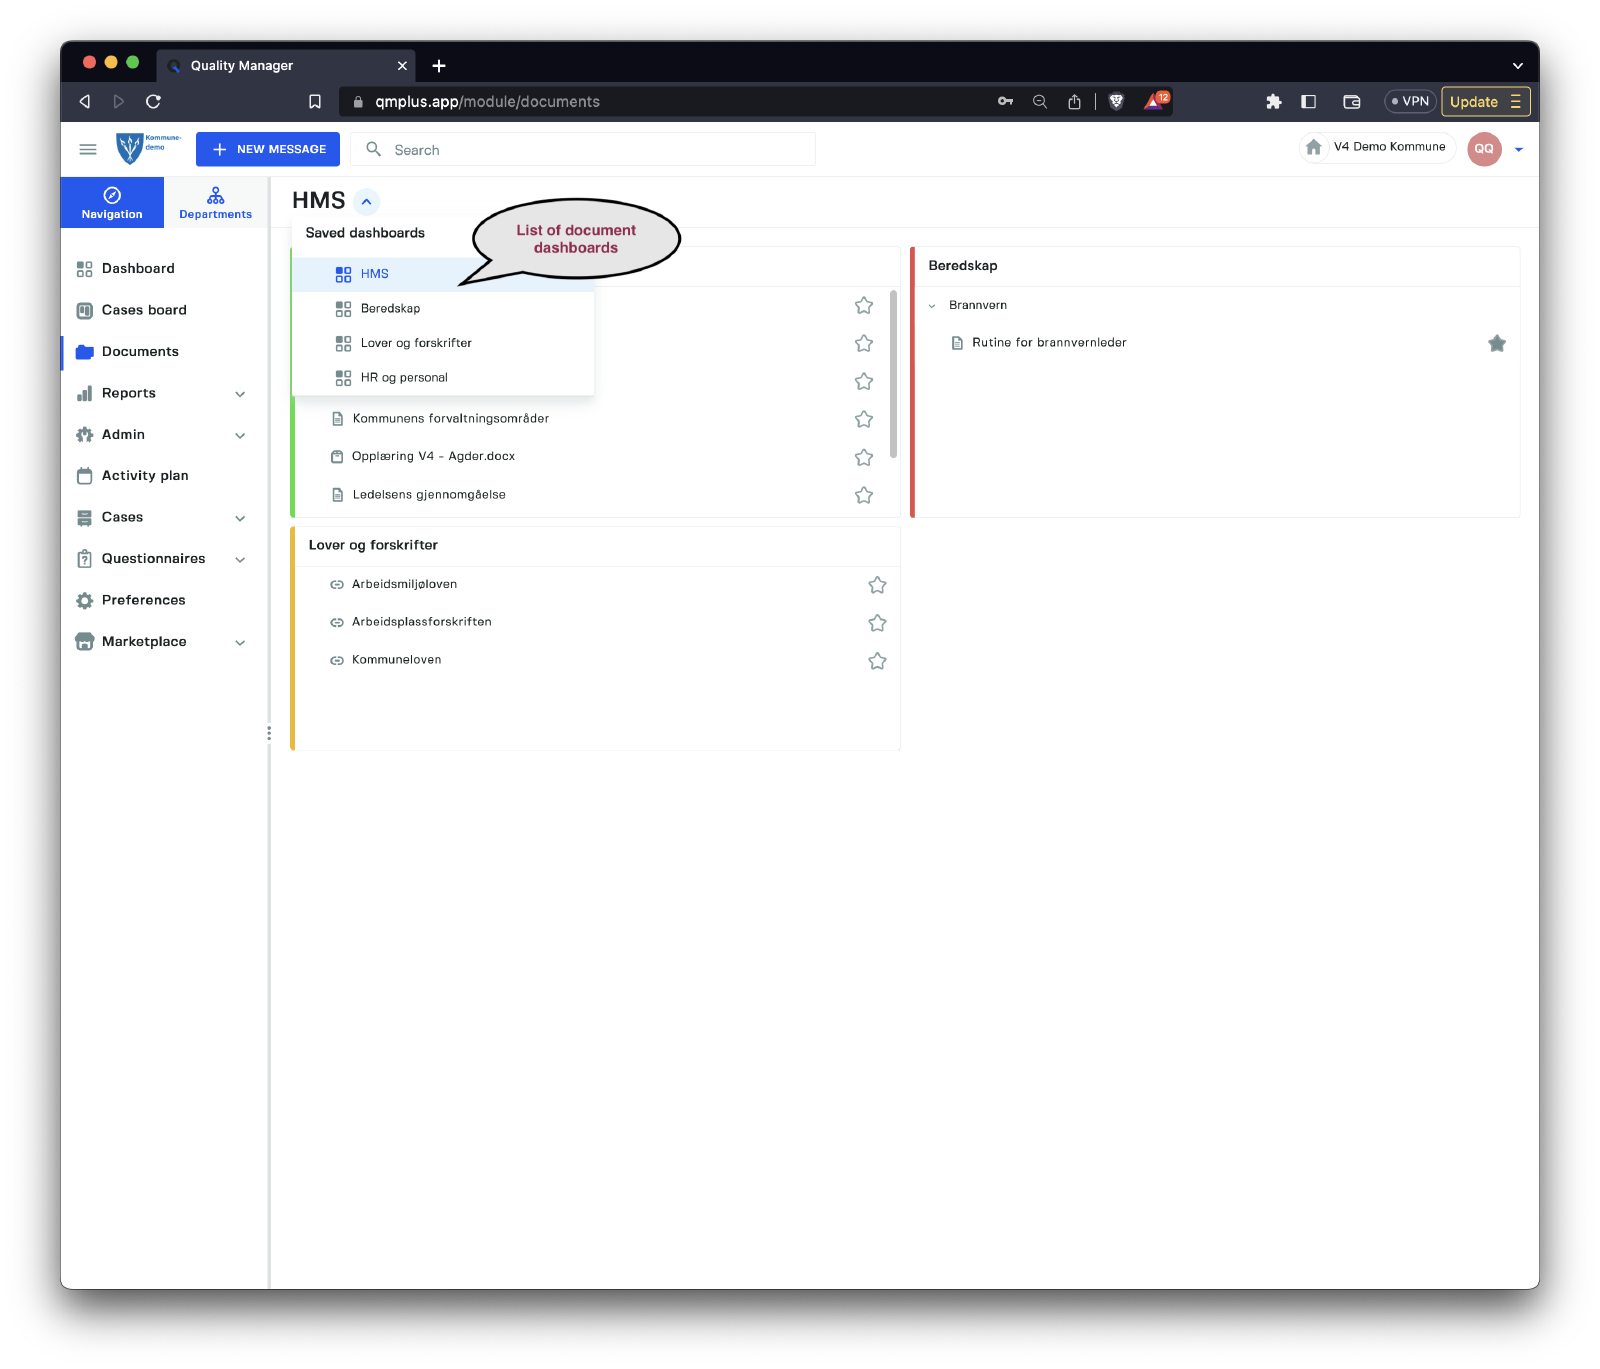
Task: Click the NEW MESSAGE button
Action: (x=268, y=149)
